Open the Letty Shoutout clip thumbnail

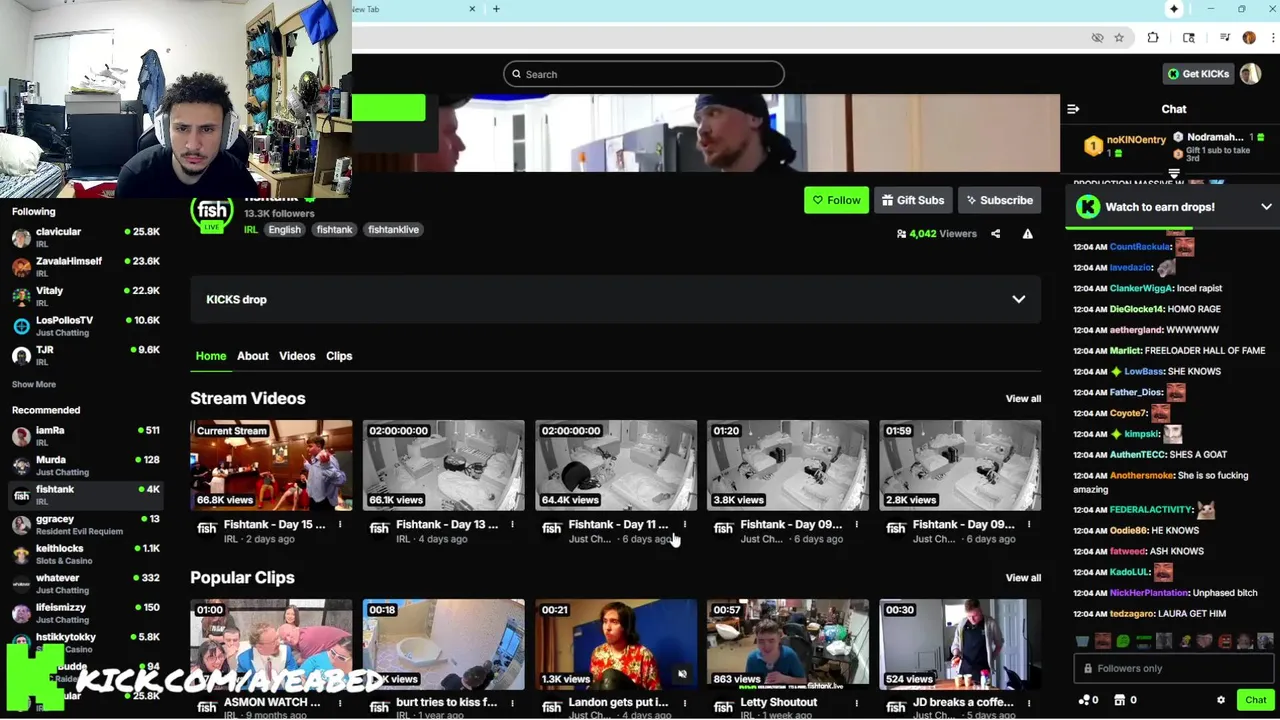(x=787, y=644)
